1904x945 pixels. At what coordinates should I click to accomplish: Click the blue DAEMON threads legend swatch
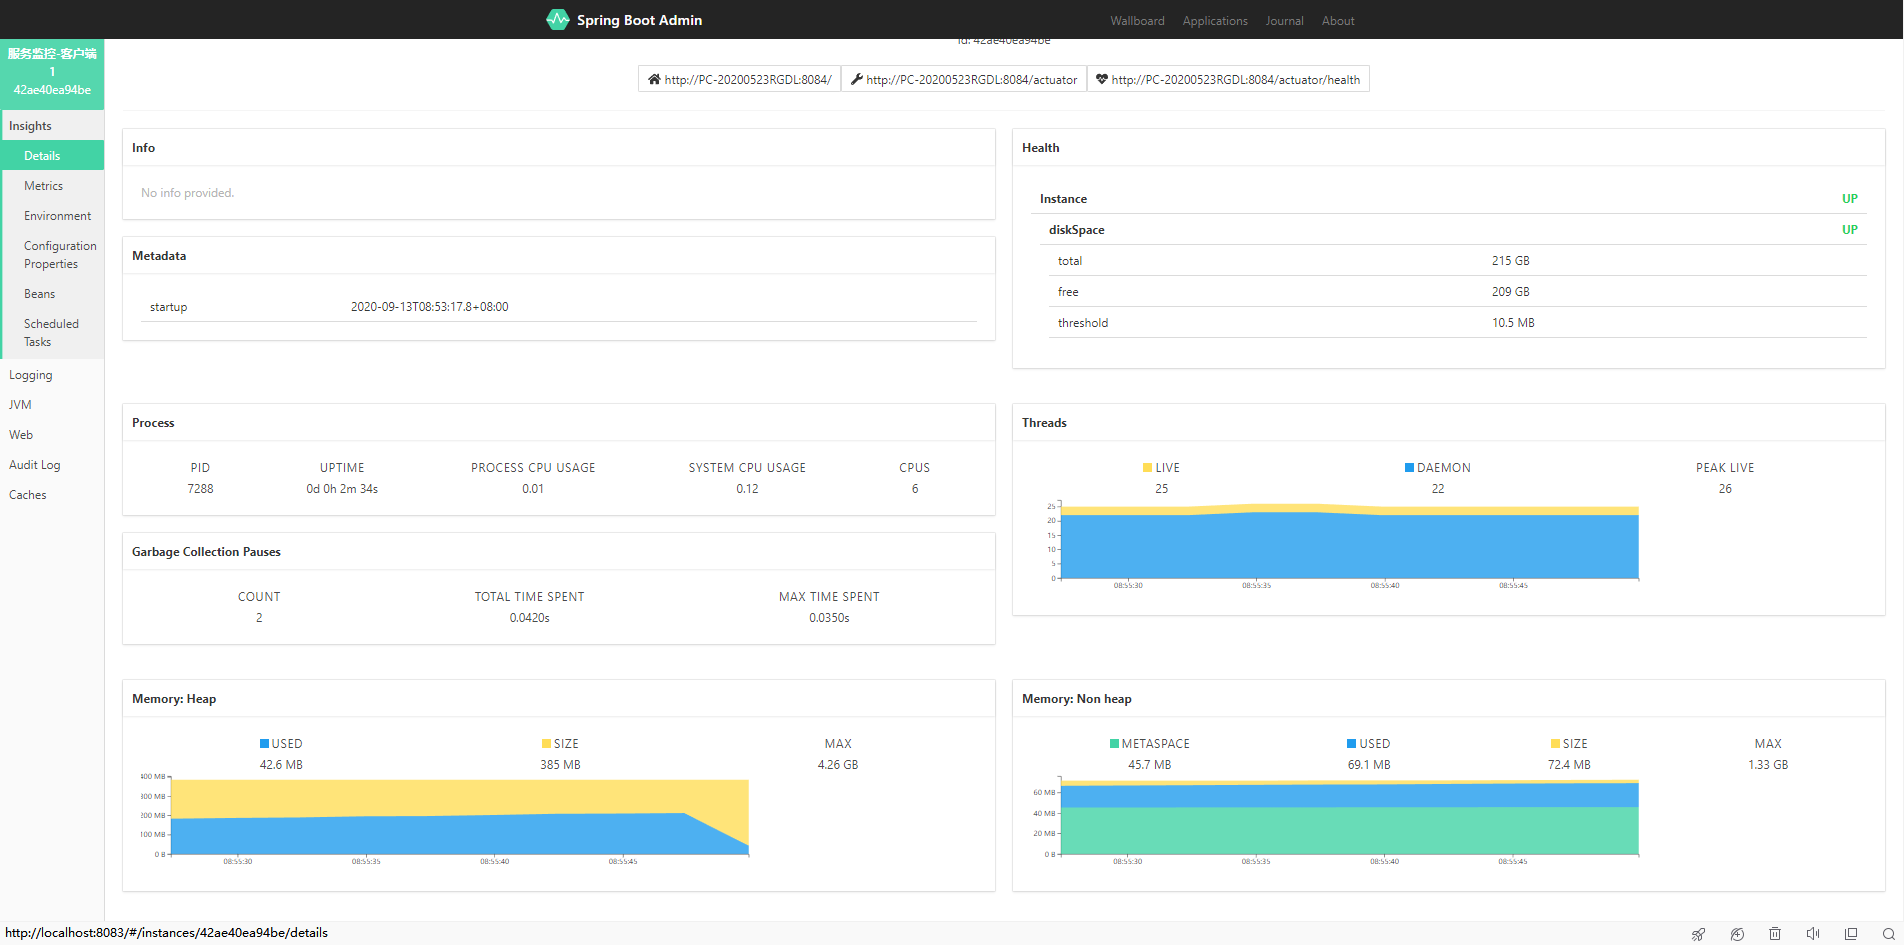coord(1409,468)
